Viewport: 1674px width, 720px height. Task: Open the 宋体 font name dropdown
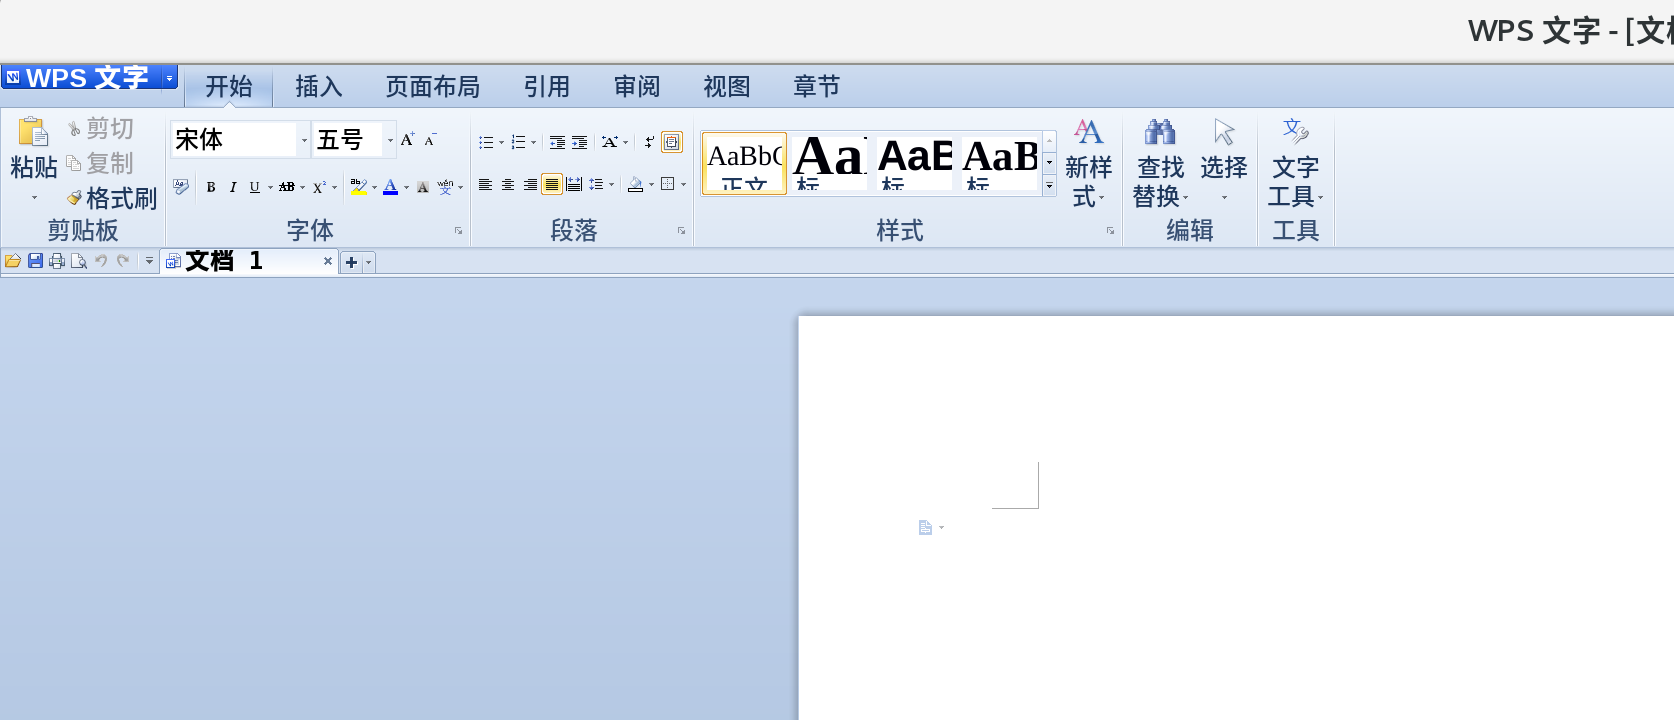[304, 140]
